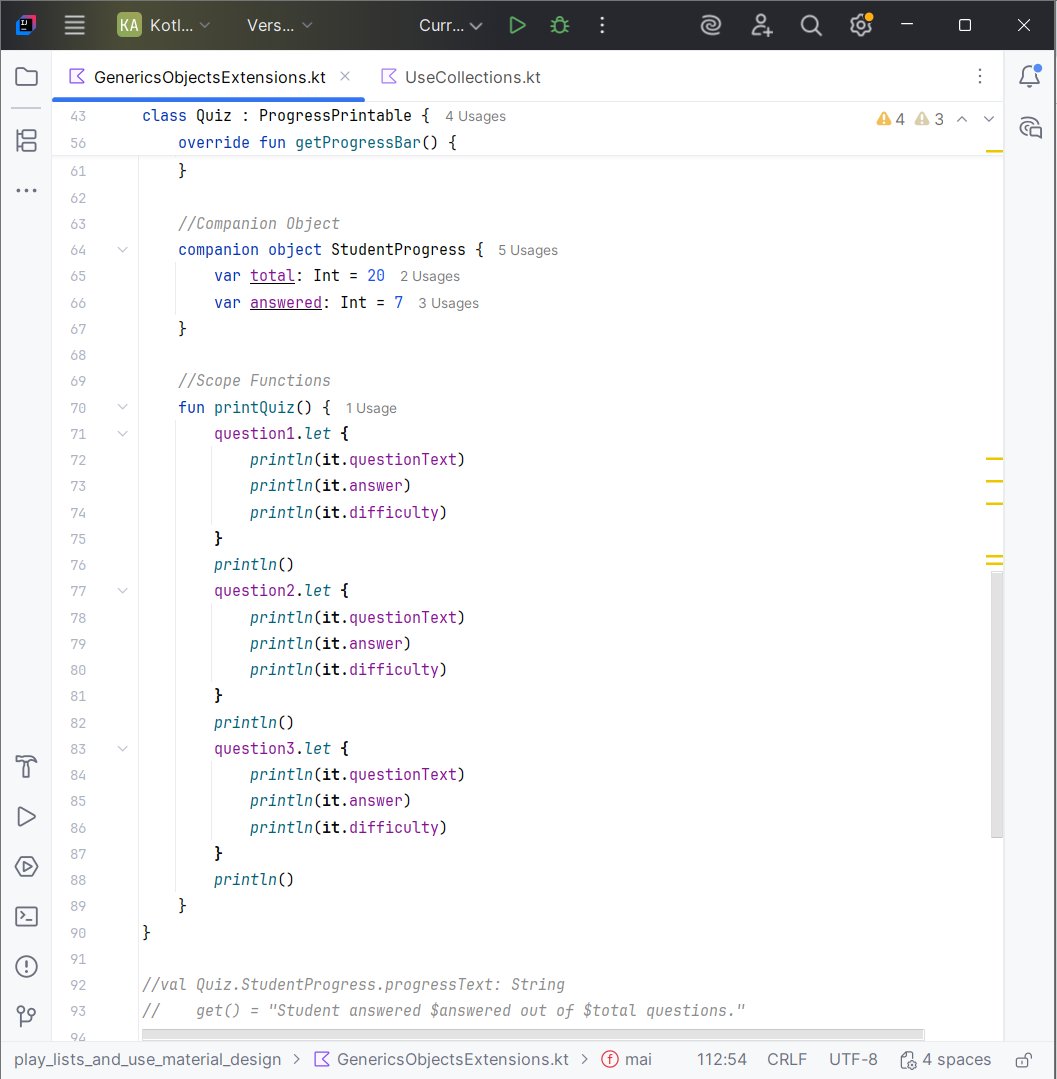Image resolution: width=1057 pixels, height=1079 pixels.
Task: Open the Terminal tool window
Action: (x=26, y=916)
